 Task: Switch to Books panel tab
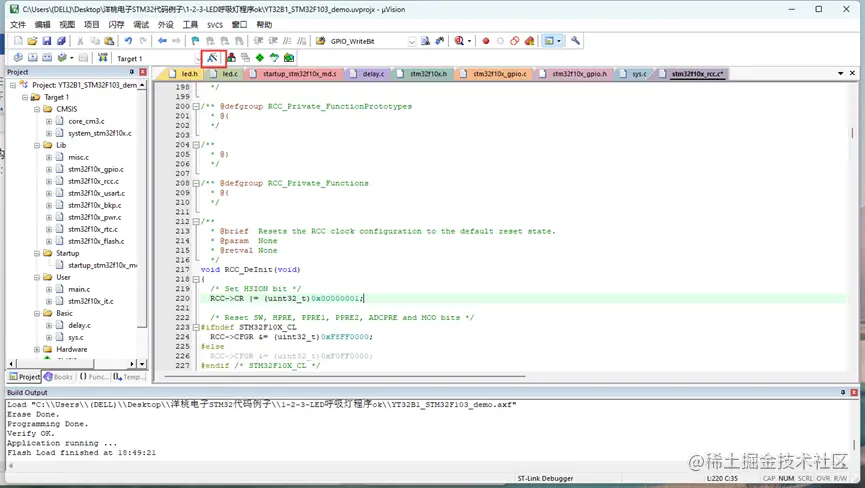coord(58,377)
